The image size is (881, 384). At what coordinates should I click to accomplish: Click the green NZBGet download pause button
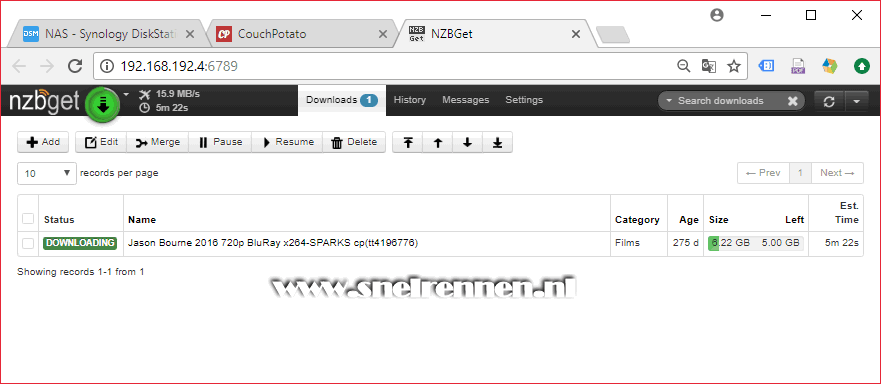[102, 105]
